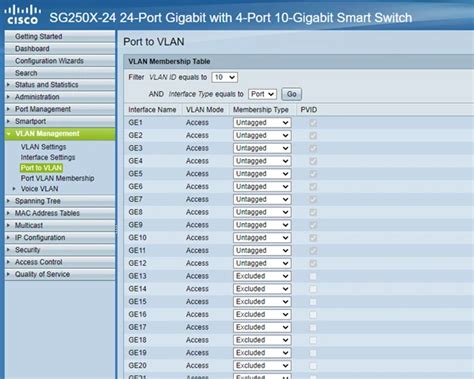Expand Spanning Tree section
The height and width of the screenshot is (379, 474).
[60, 201]
